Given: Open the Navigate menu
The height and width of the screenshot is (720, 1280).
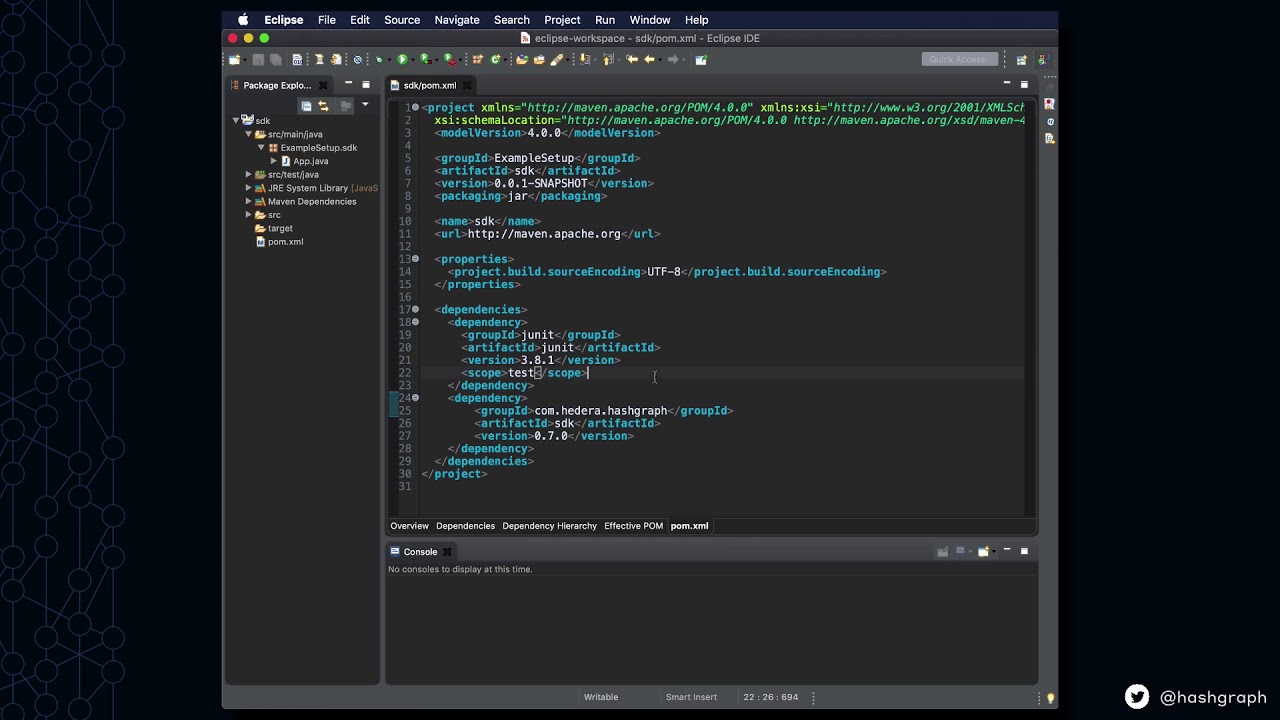Looking at the screenshot, I should [x=457, y=20].
